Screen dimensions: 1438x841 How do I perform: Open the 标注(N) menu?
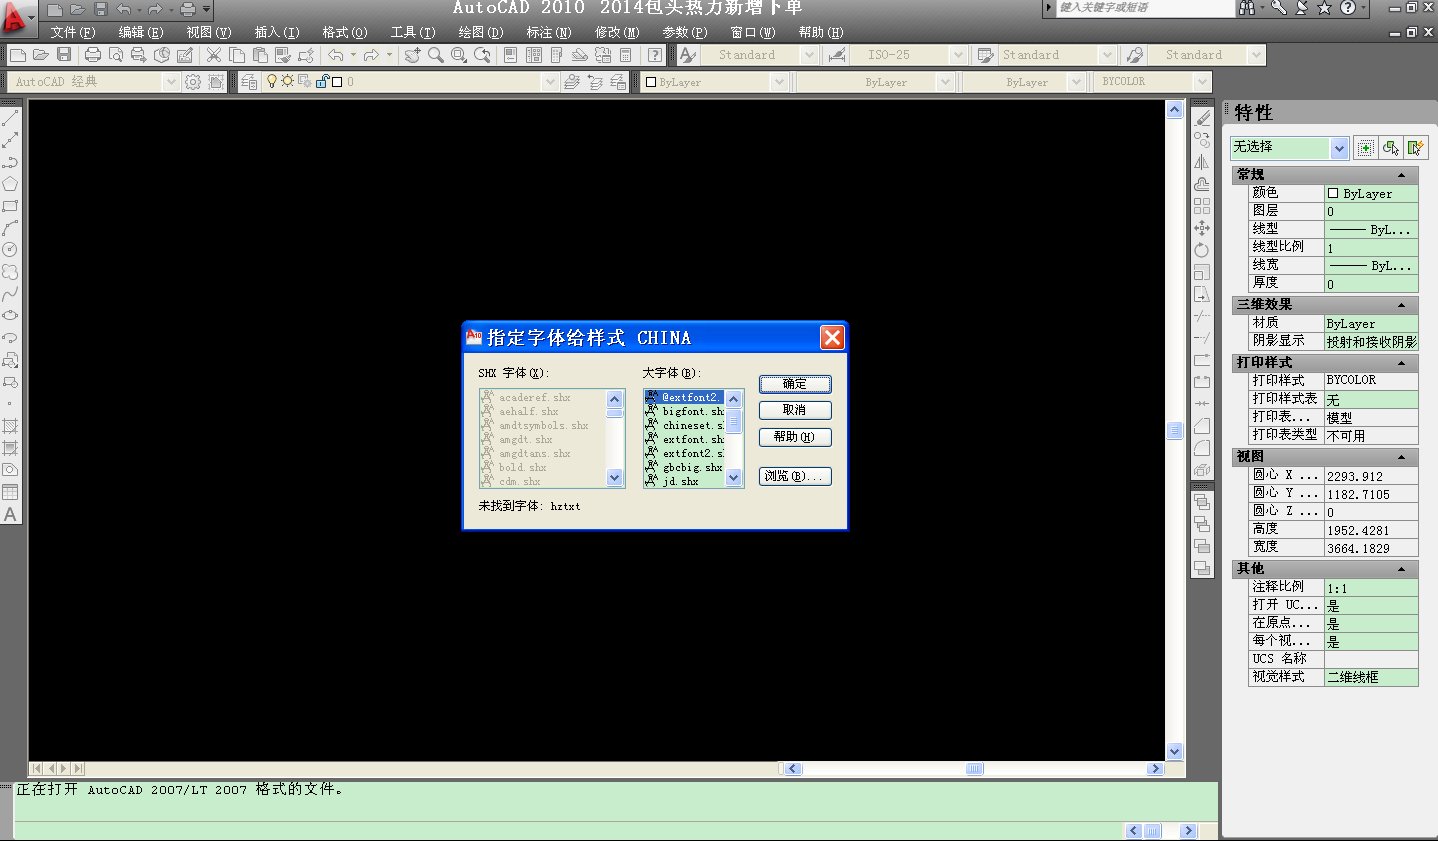(x=548, y=32)
